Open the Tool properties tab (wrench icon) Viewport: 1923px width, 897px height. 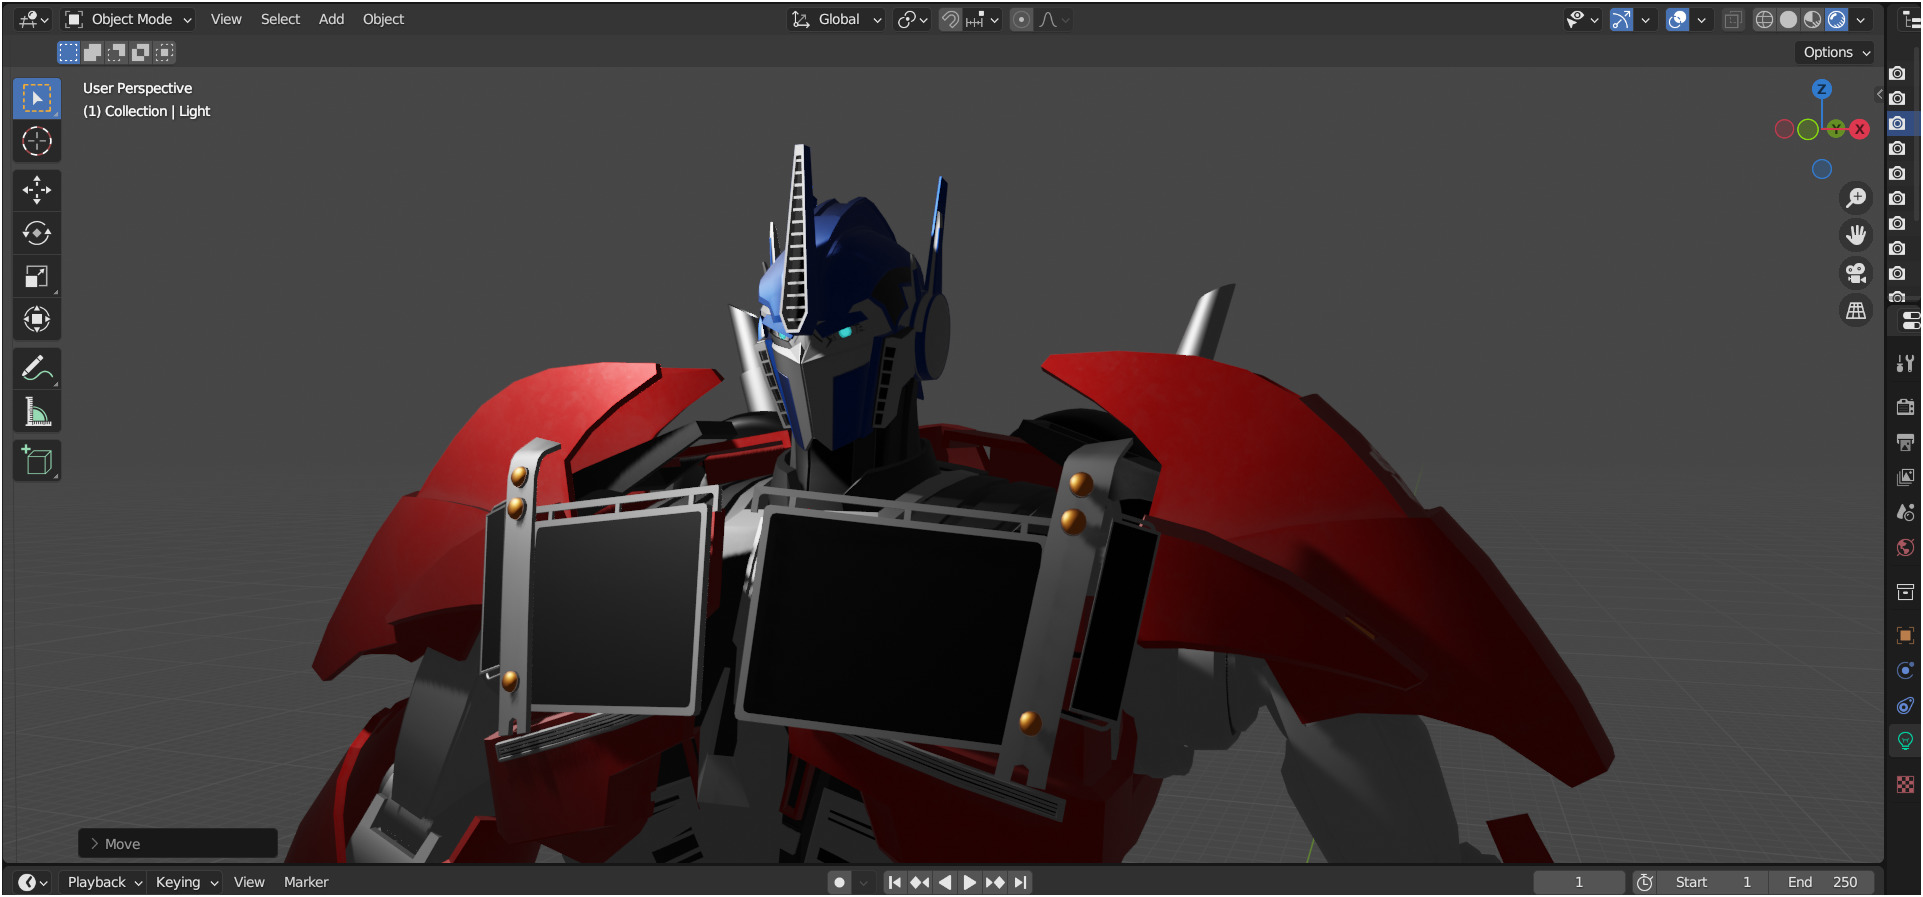point(1905,364)
